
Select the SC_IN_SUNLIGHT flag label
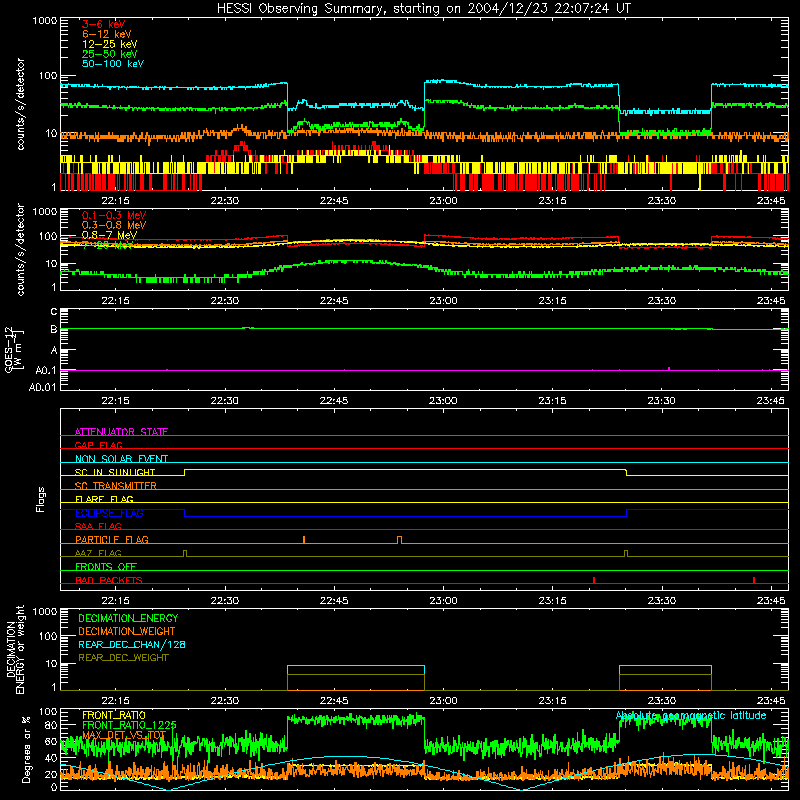(115, 472)
